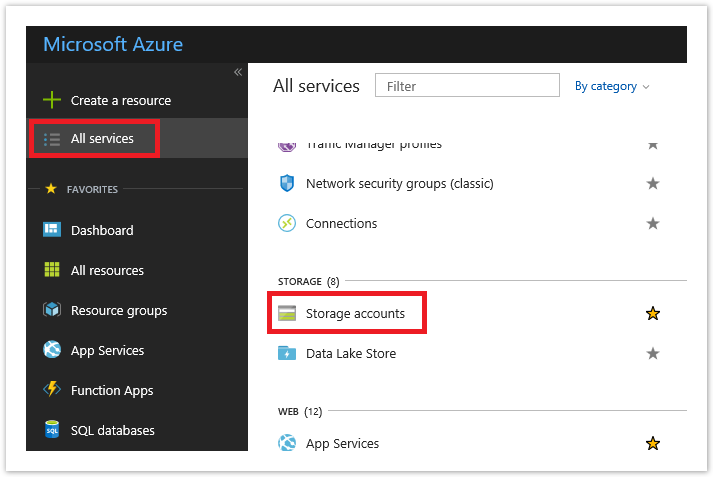Select All services in the sidebar
The height and width of the screenshot is (477, 713).
(102, 138)
